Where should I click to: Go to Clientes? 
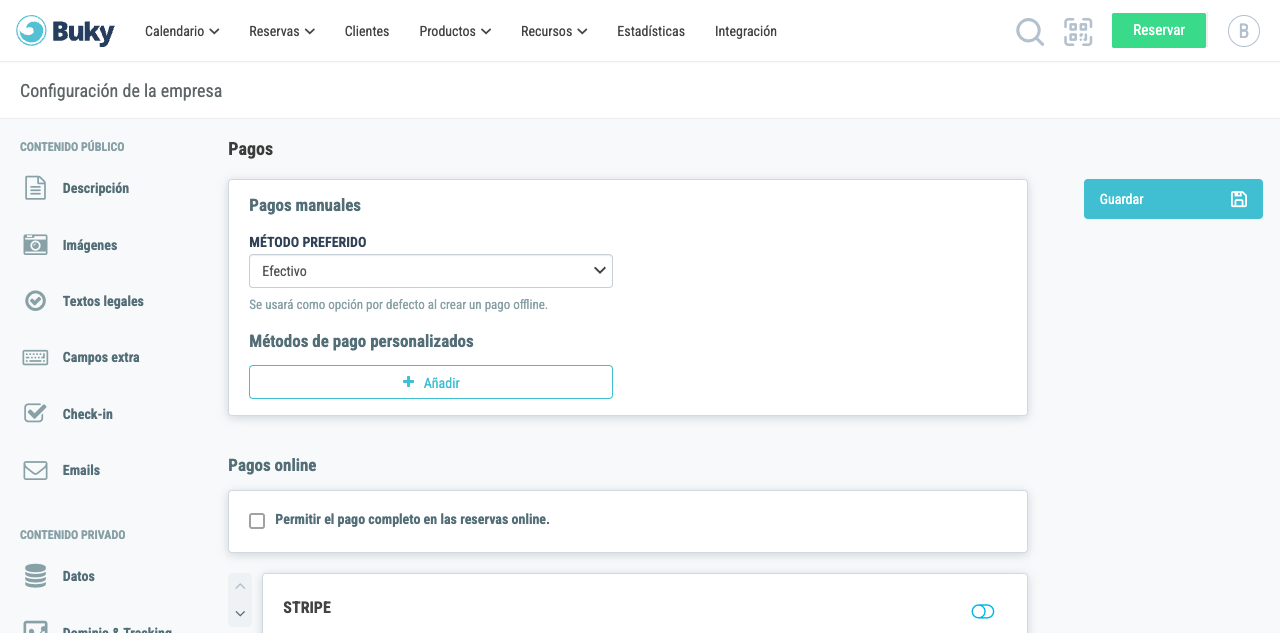(x=367, y=31)
